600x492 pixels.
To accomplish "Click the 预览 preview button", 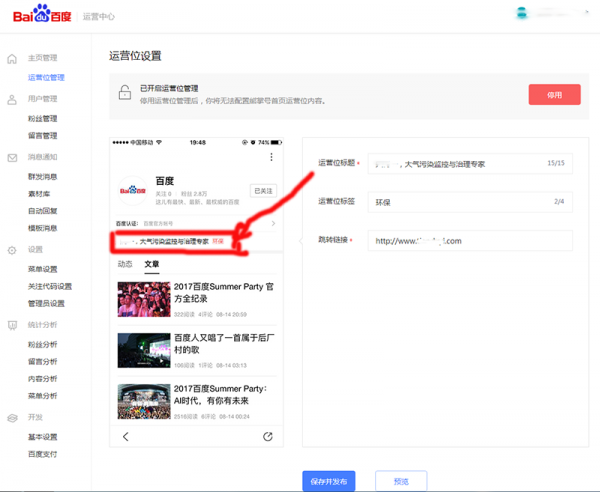I will pos(401,481).
